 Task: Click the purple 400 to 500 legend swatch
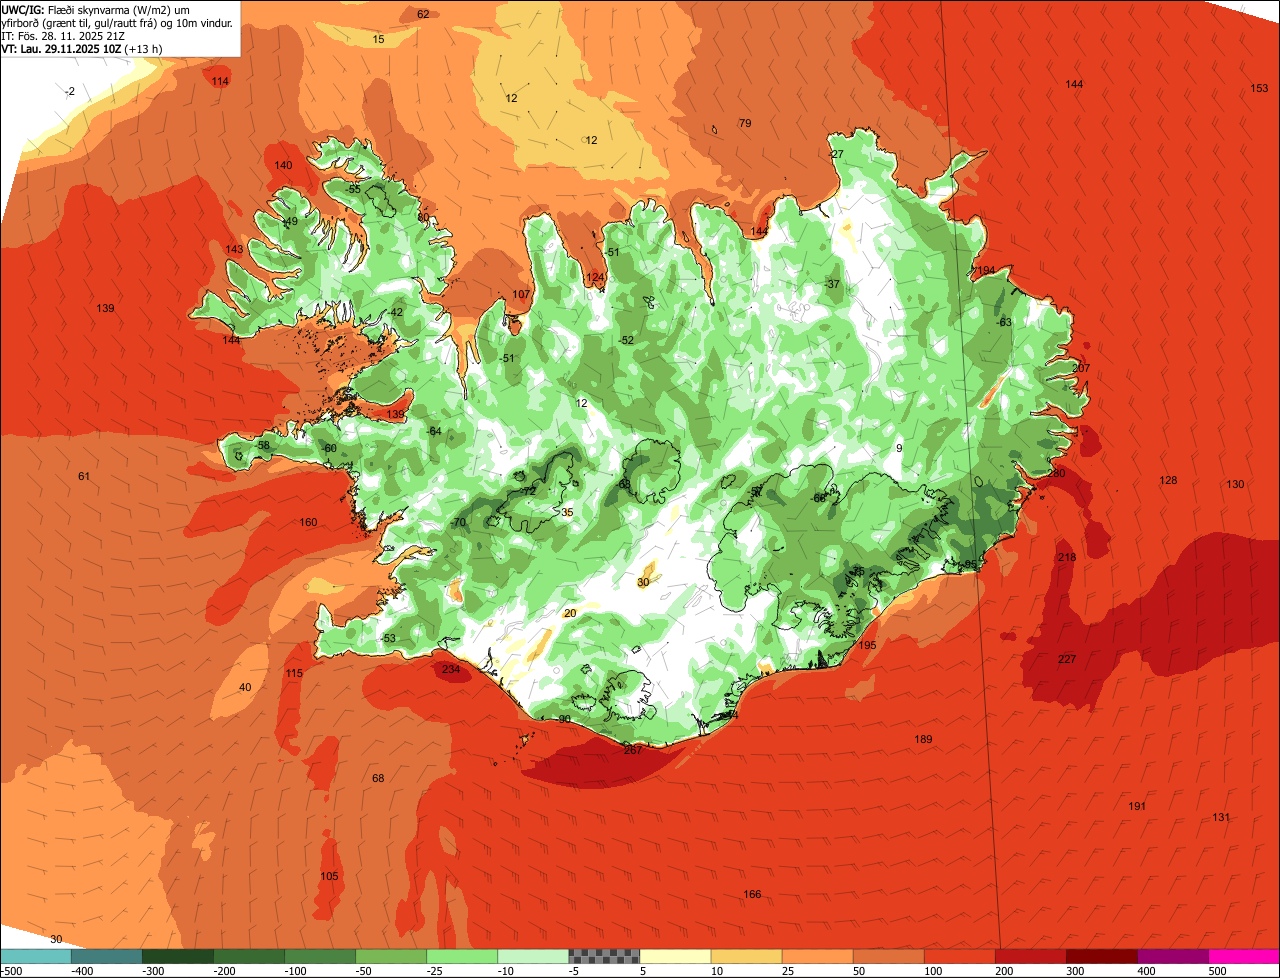pyautogui.click(x=1173, y=956)
